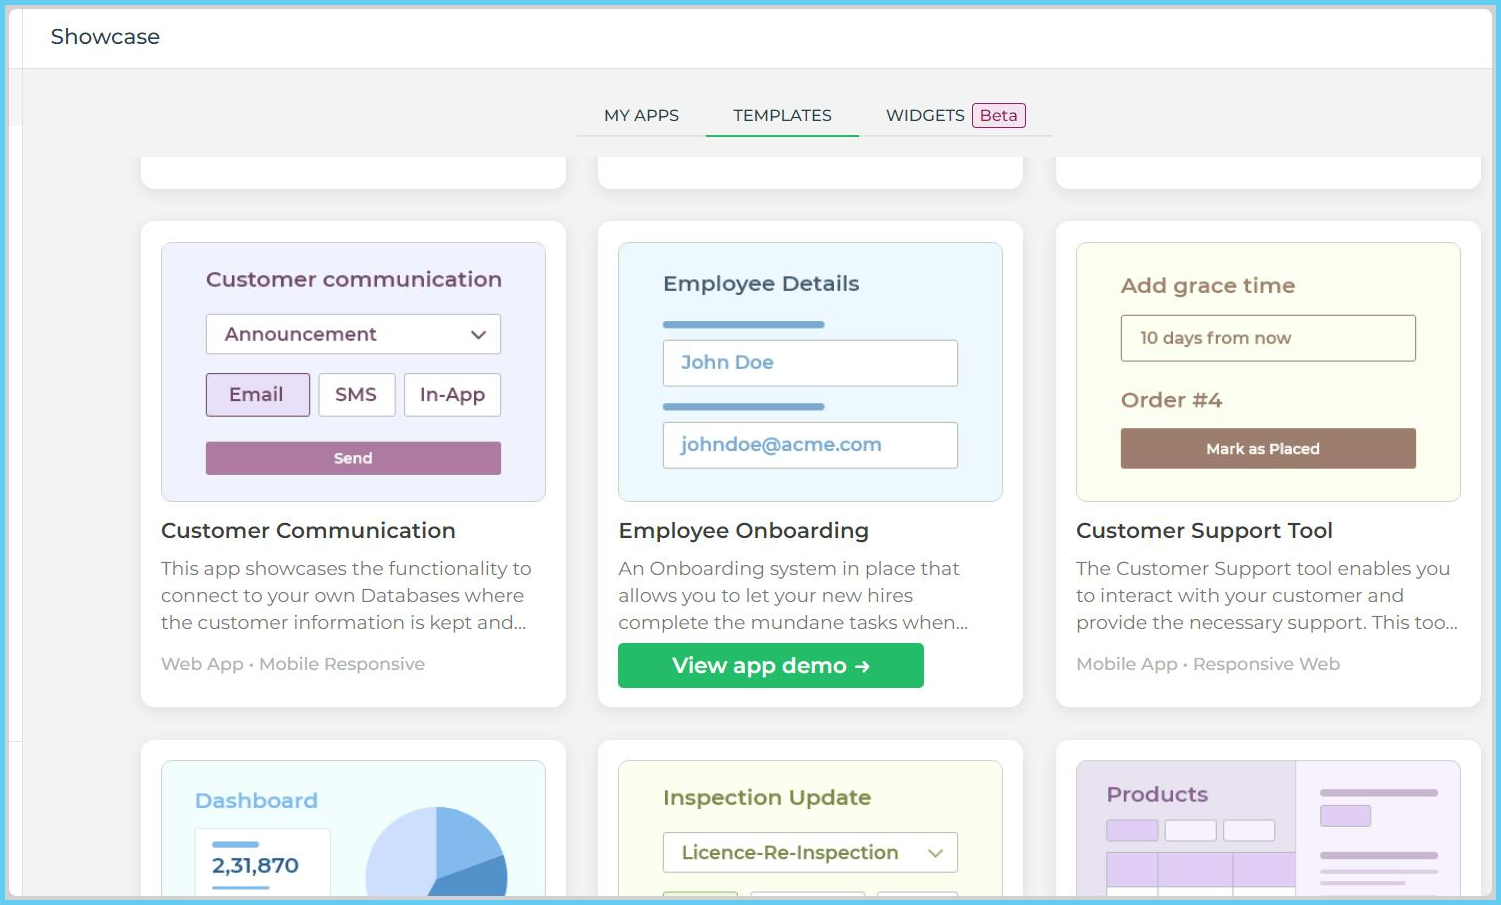Open the WIDGETS tab
Screen dimensions: 1501x905
(x=924, y=115)
